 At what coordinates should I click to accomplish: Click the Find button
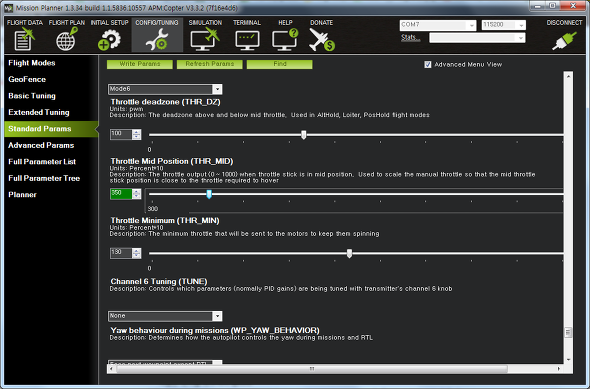[x=280, y=64]
